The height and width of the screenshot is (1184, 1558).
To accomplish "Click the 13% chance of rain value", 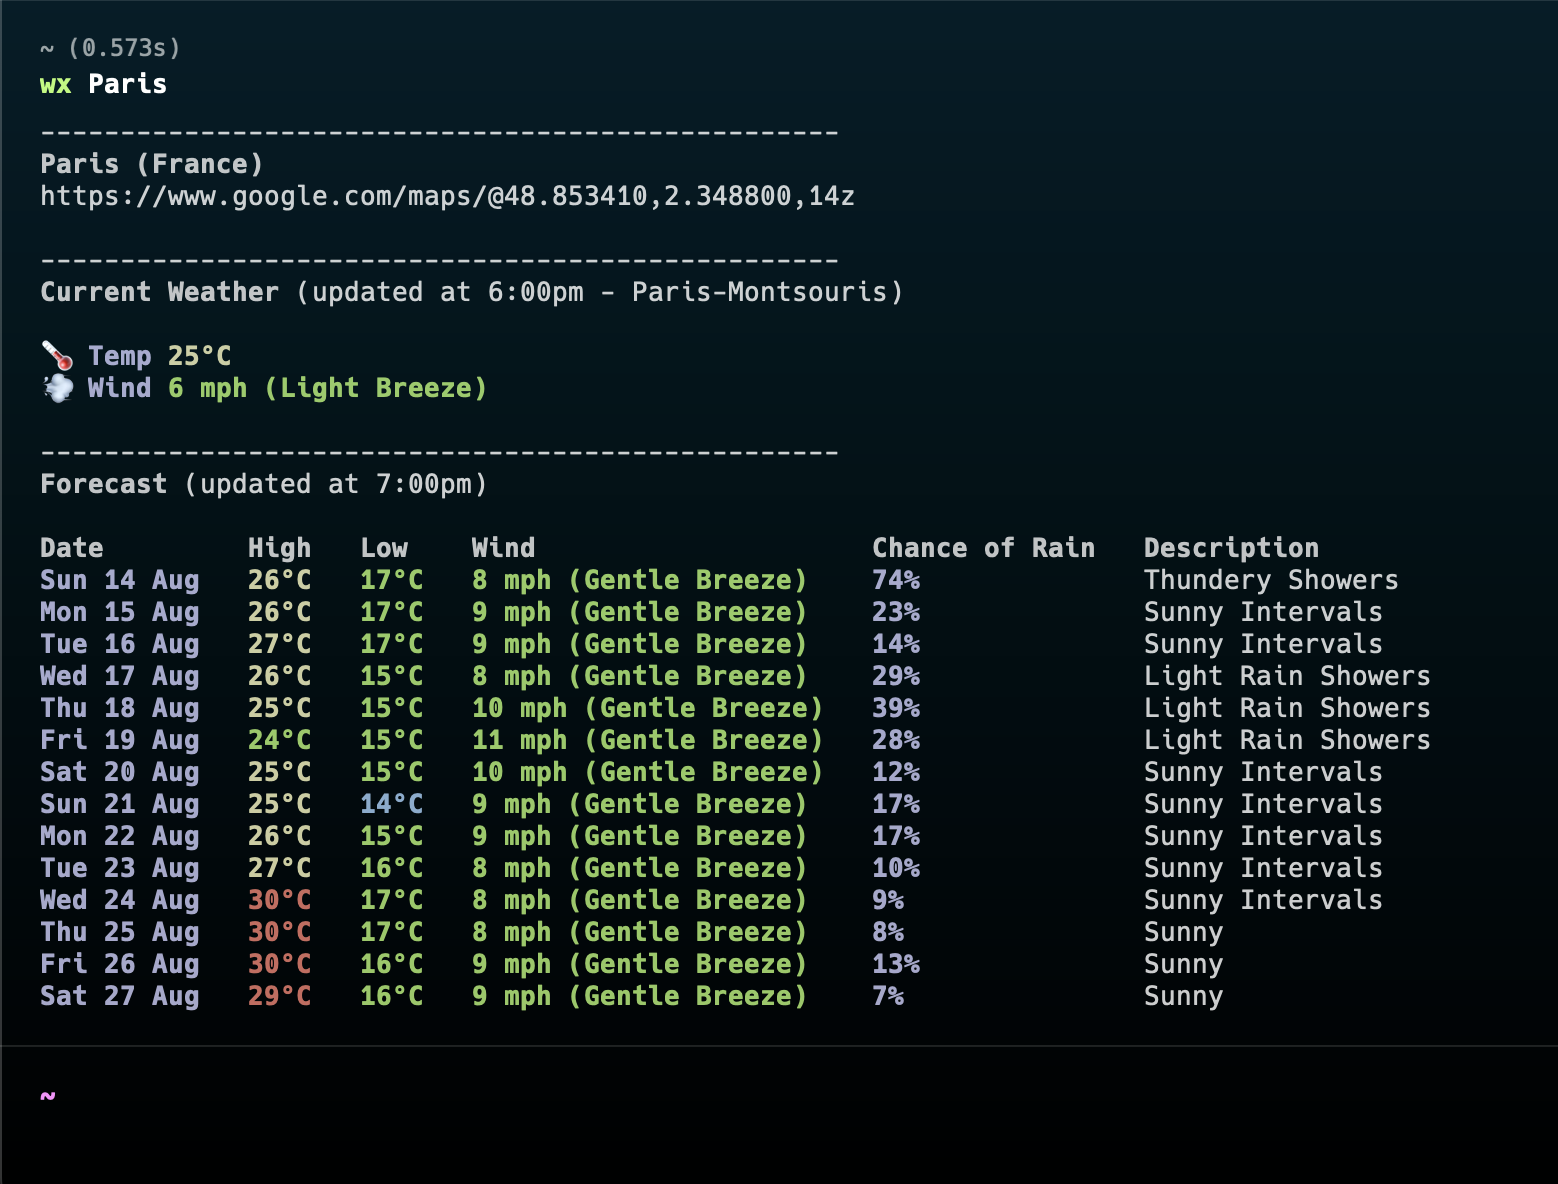I will [896, 964].
